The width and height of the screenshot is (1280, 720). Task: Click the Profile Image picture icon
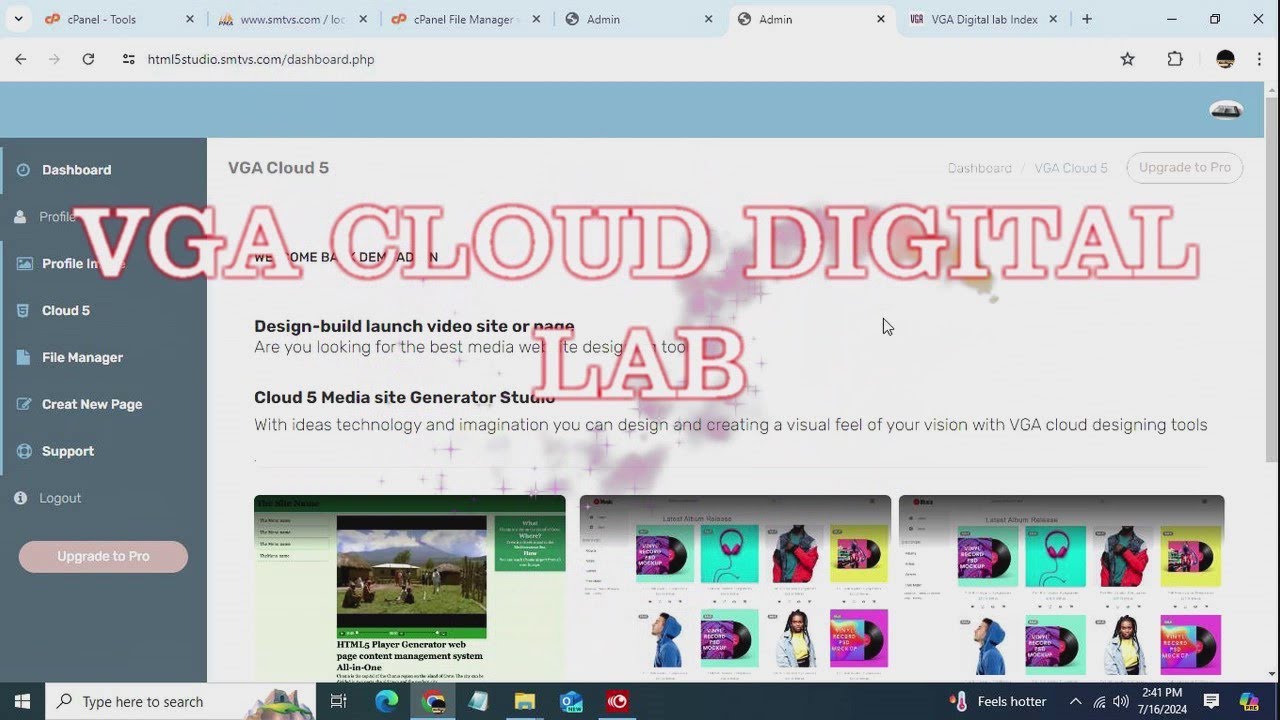tap(23, 264)
